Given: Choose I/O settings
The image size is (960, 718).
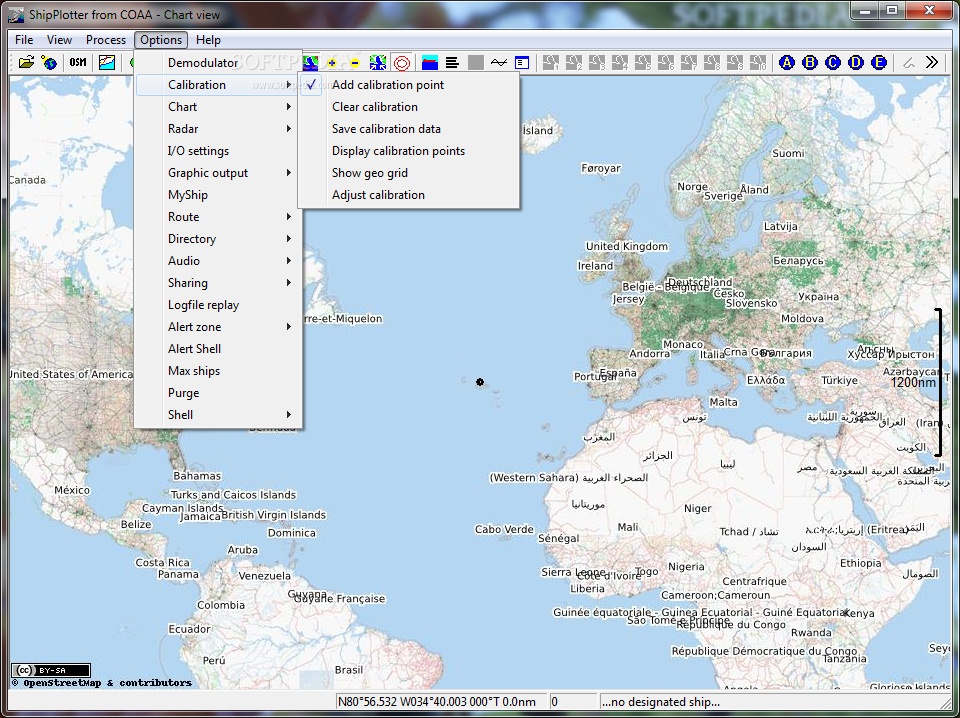Looking at the screenshot, I should [218, 151].
